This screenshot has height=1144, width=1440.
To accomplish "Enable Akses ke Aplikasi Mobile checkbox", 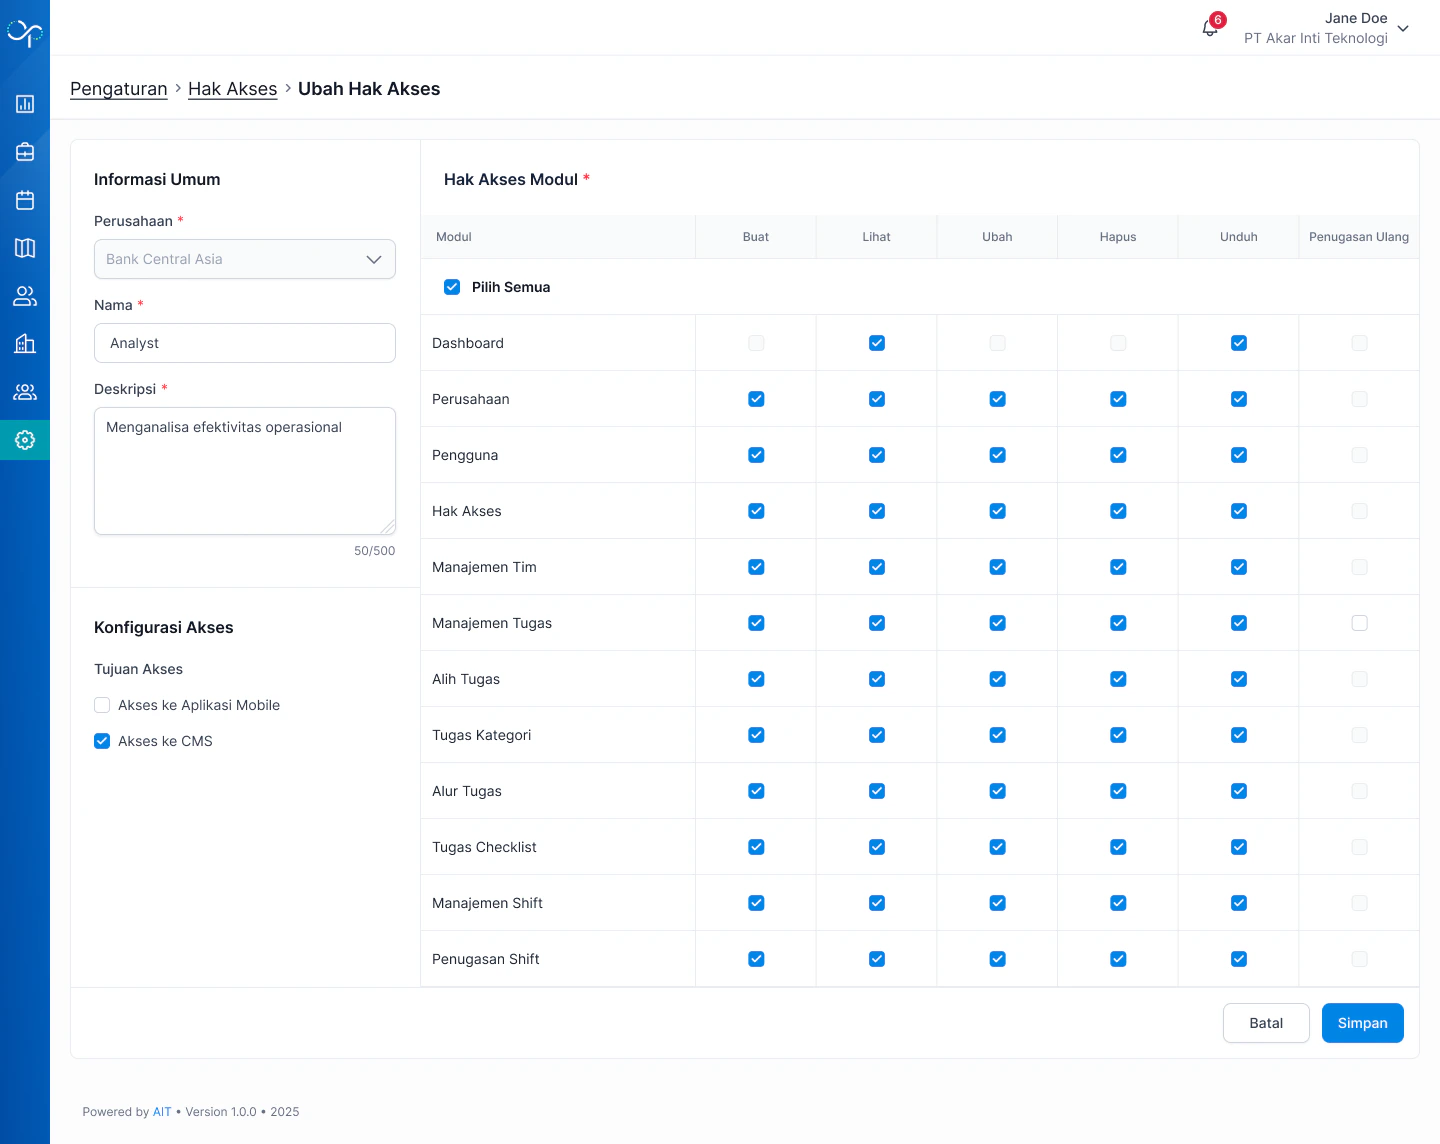I will 102,705.
